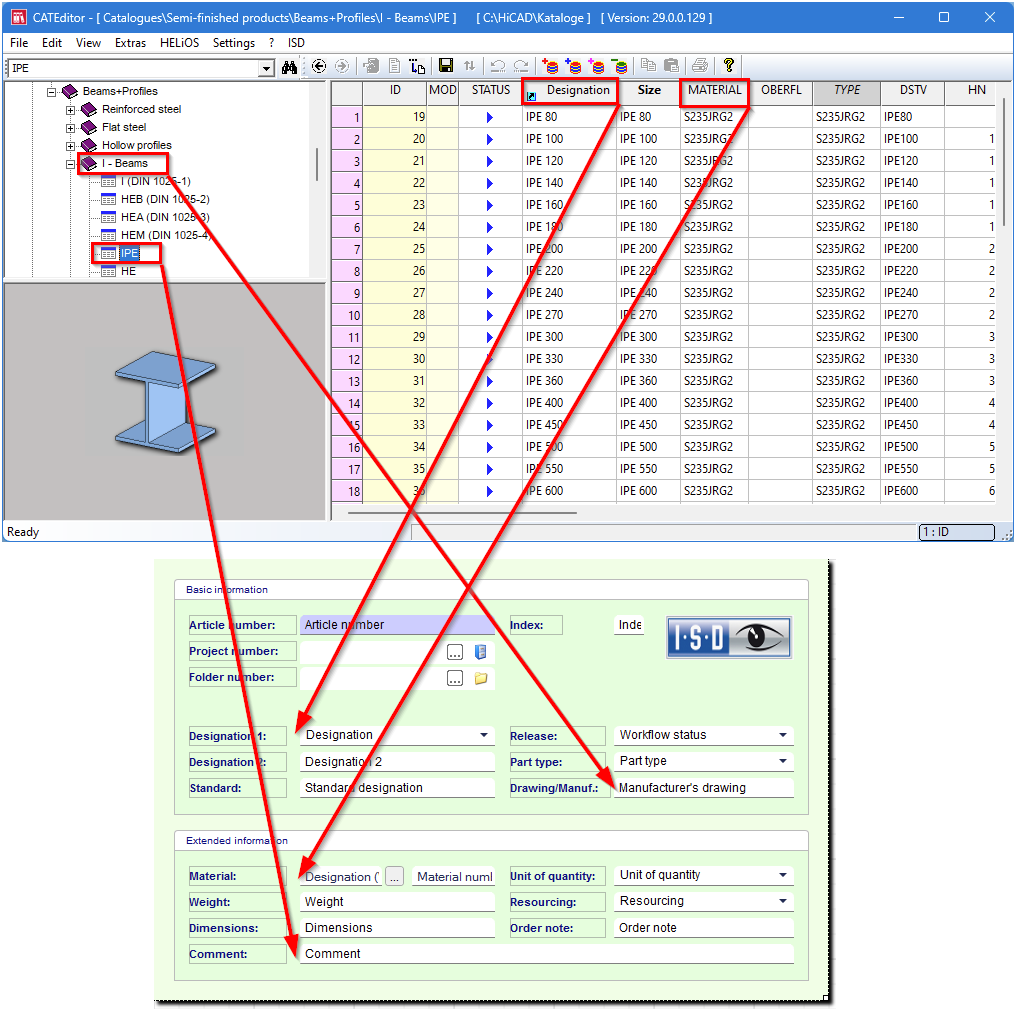Click the Order note input field
The image size is (1017, 1009).
coord(704,928)
